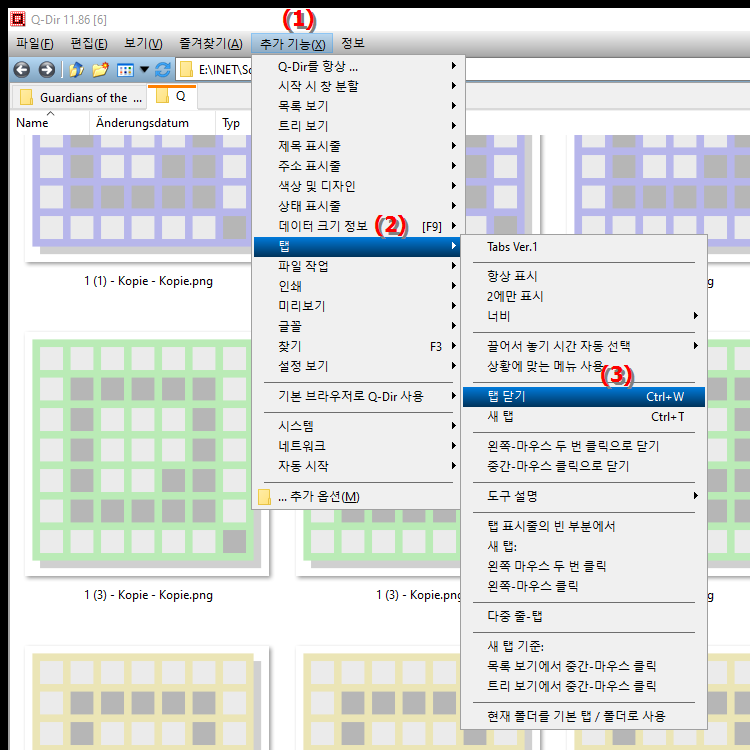Image resolution: width=750 pixels, height=750 pixels.
Task: Click the view mode grid icon
Action: click(x=125, y=70)
